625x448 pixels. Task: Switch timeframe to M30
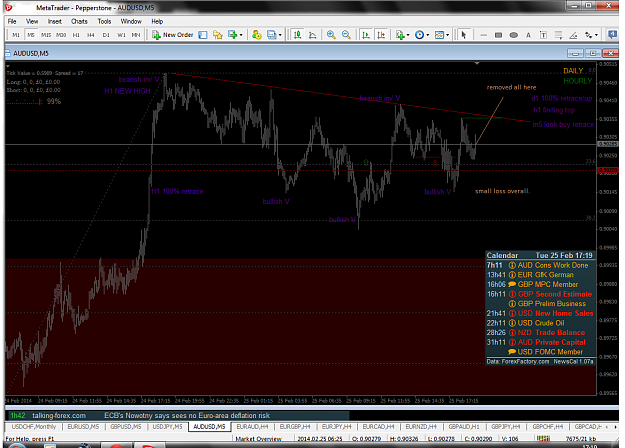[61, 35]
